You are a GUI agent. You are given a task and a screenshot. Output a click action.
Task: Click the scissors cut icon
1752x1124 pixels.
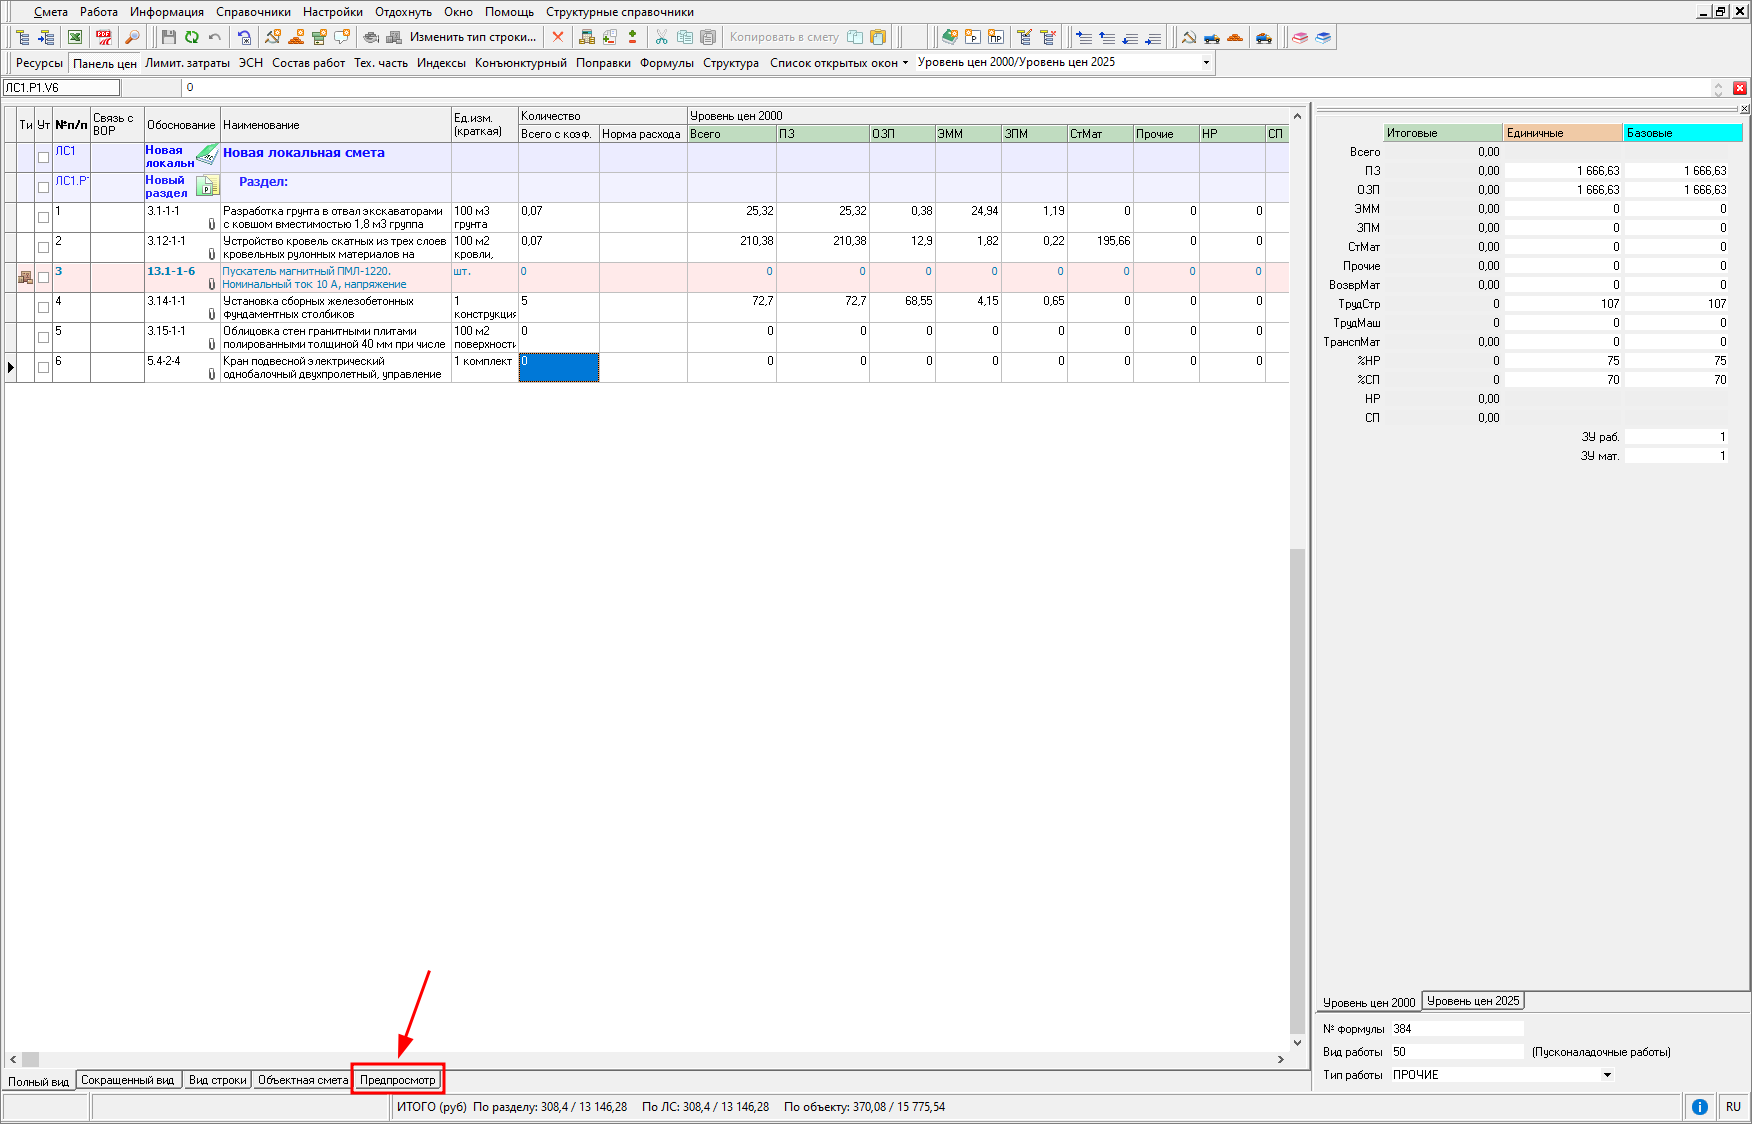pyautogui.click(x=661, y=37)
